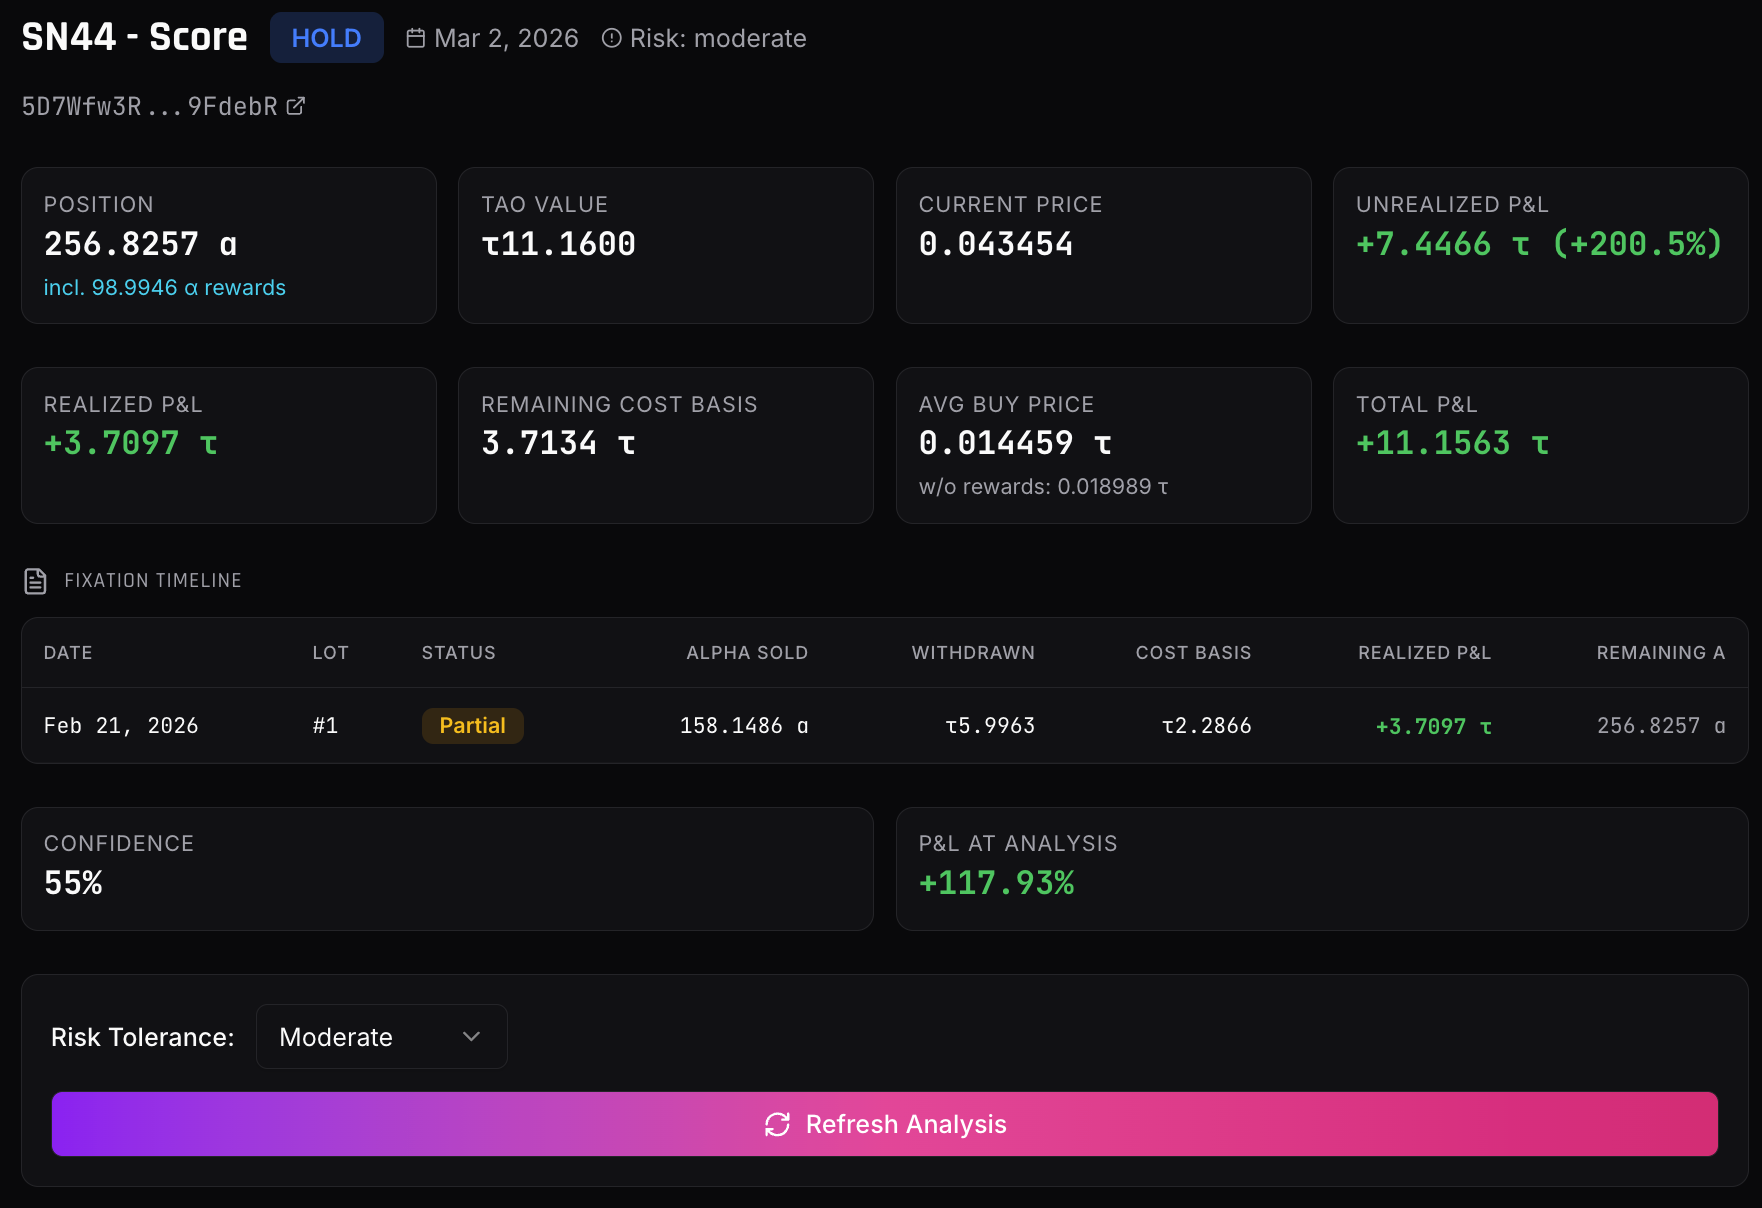
Task: Click table realized P&L cell +3.7097 τ
Action: tap(1433, 727)
